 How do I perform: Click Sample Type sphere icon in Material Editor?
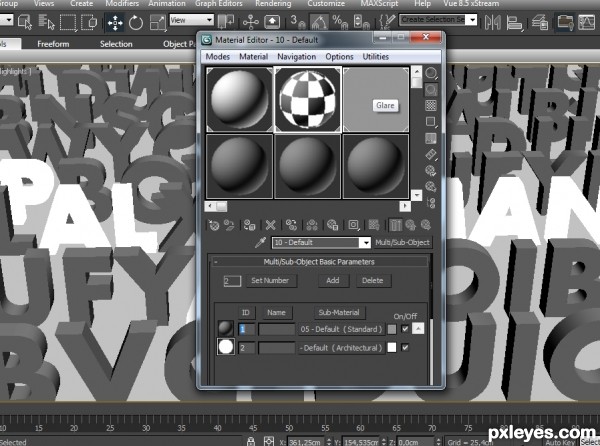pyautogui.click(x=431, y=73)
